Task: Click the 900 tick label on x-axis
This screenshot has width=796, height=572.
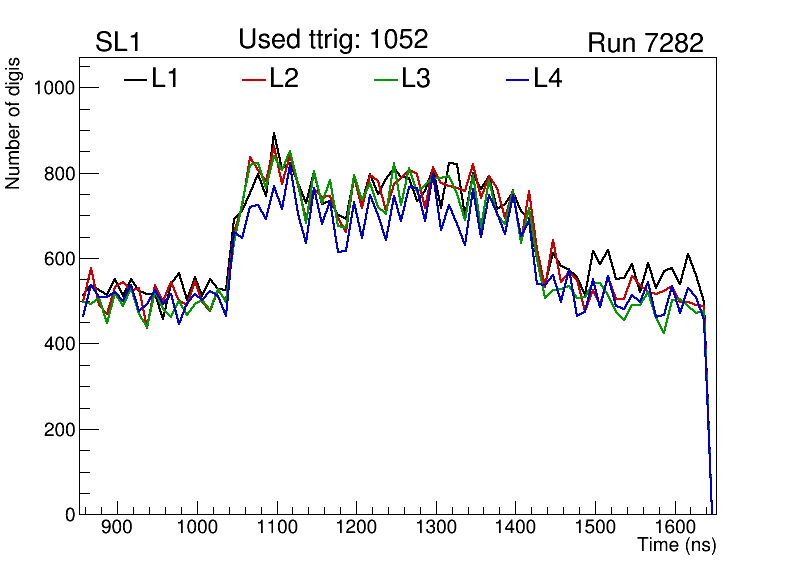Action: click(x=117, y=528)
